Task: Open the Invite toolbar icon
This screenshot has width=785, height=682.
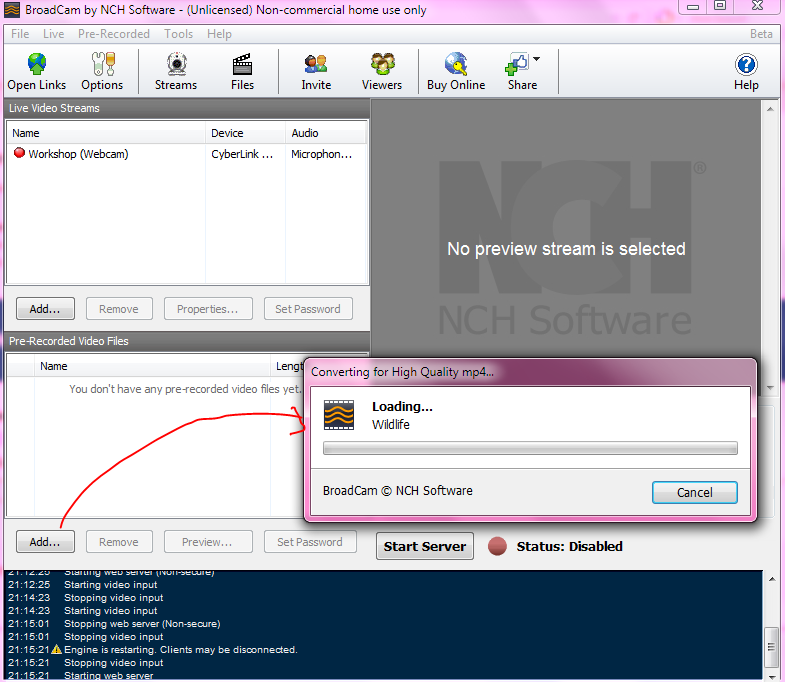Action: (316, 64)
